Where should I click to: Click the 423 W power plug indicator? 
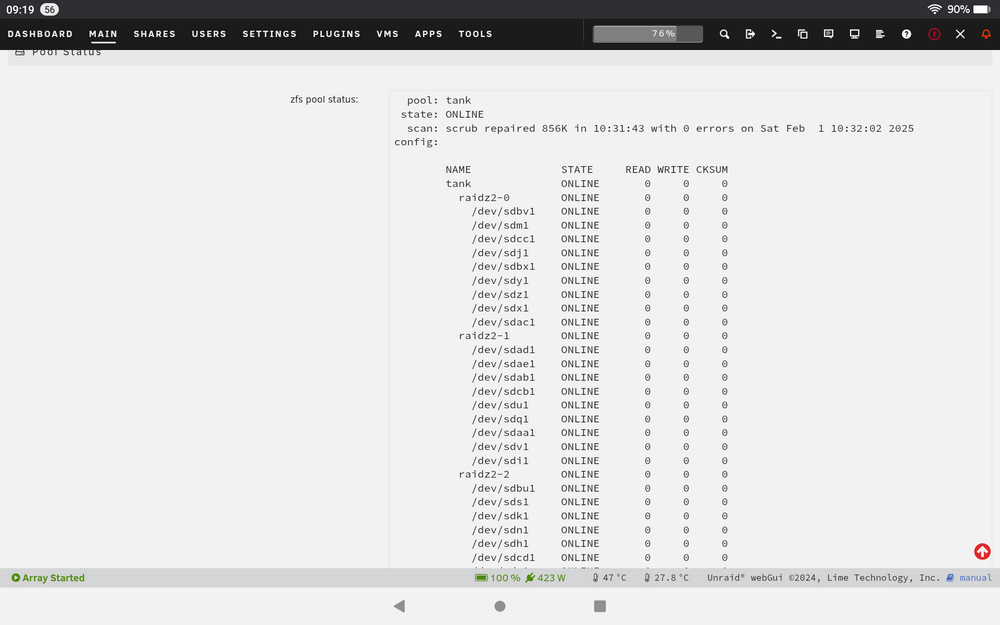545,578
